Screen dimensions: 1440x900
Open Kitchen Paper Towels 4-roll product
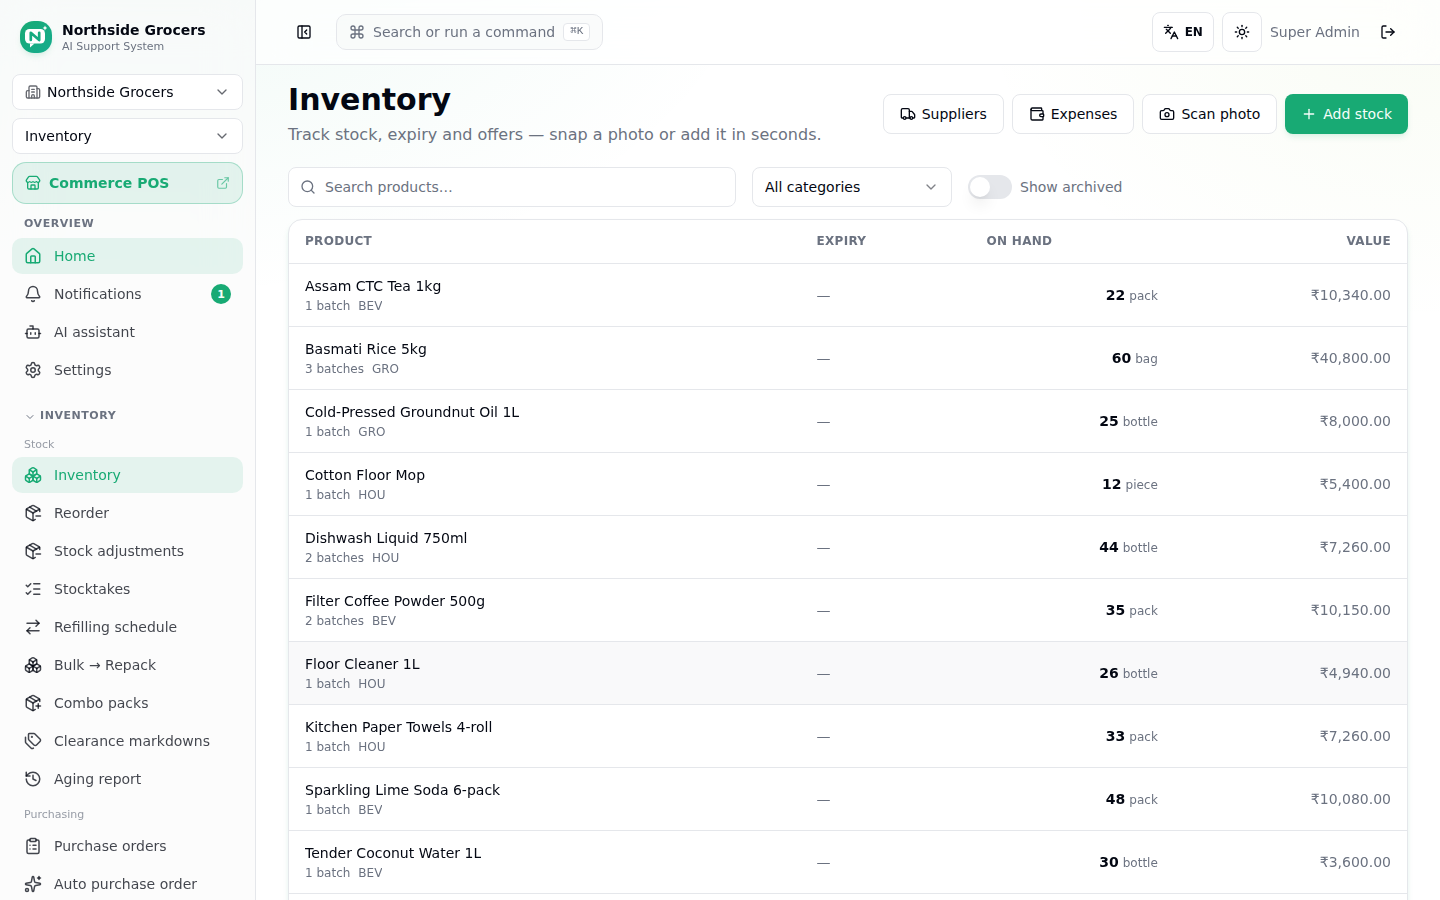pos(398,727)
